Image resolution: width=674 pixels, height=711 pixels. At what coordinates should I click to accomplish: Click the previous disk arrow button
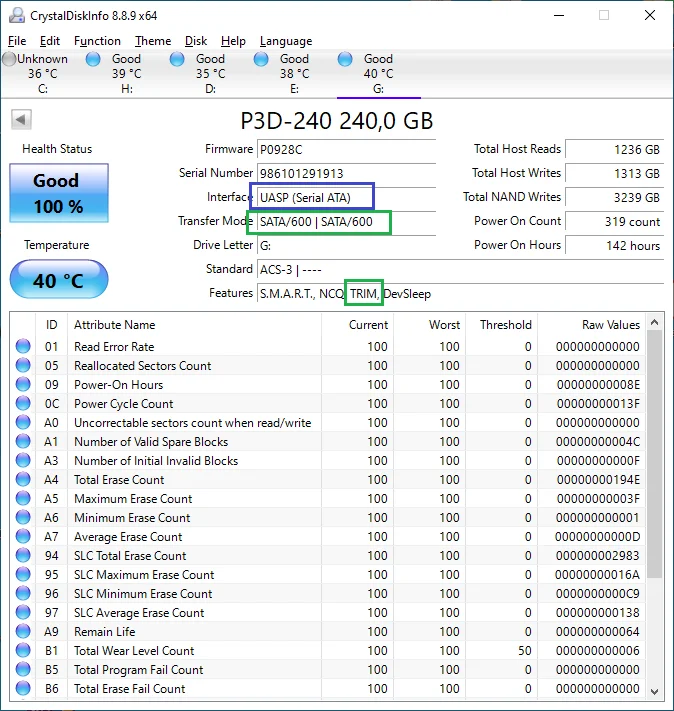pos(21,120)
